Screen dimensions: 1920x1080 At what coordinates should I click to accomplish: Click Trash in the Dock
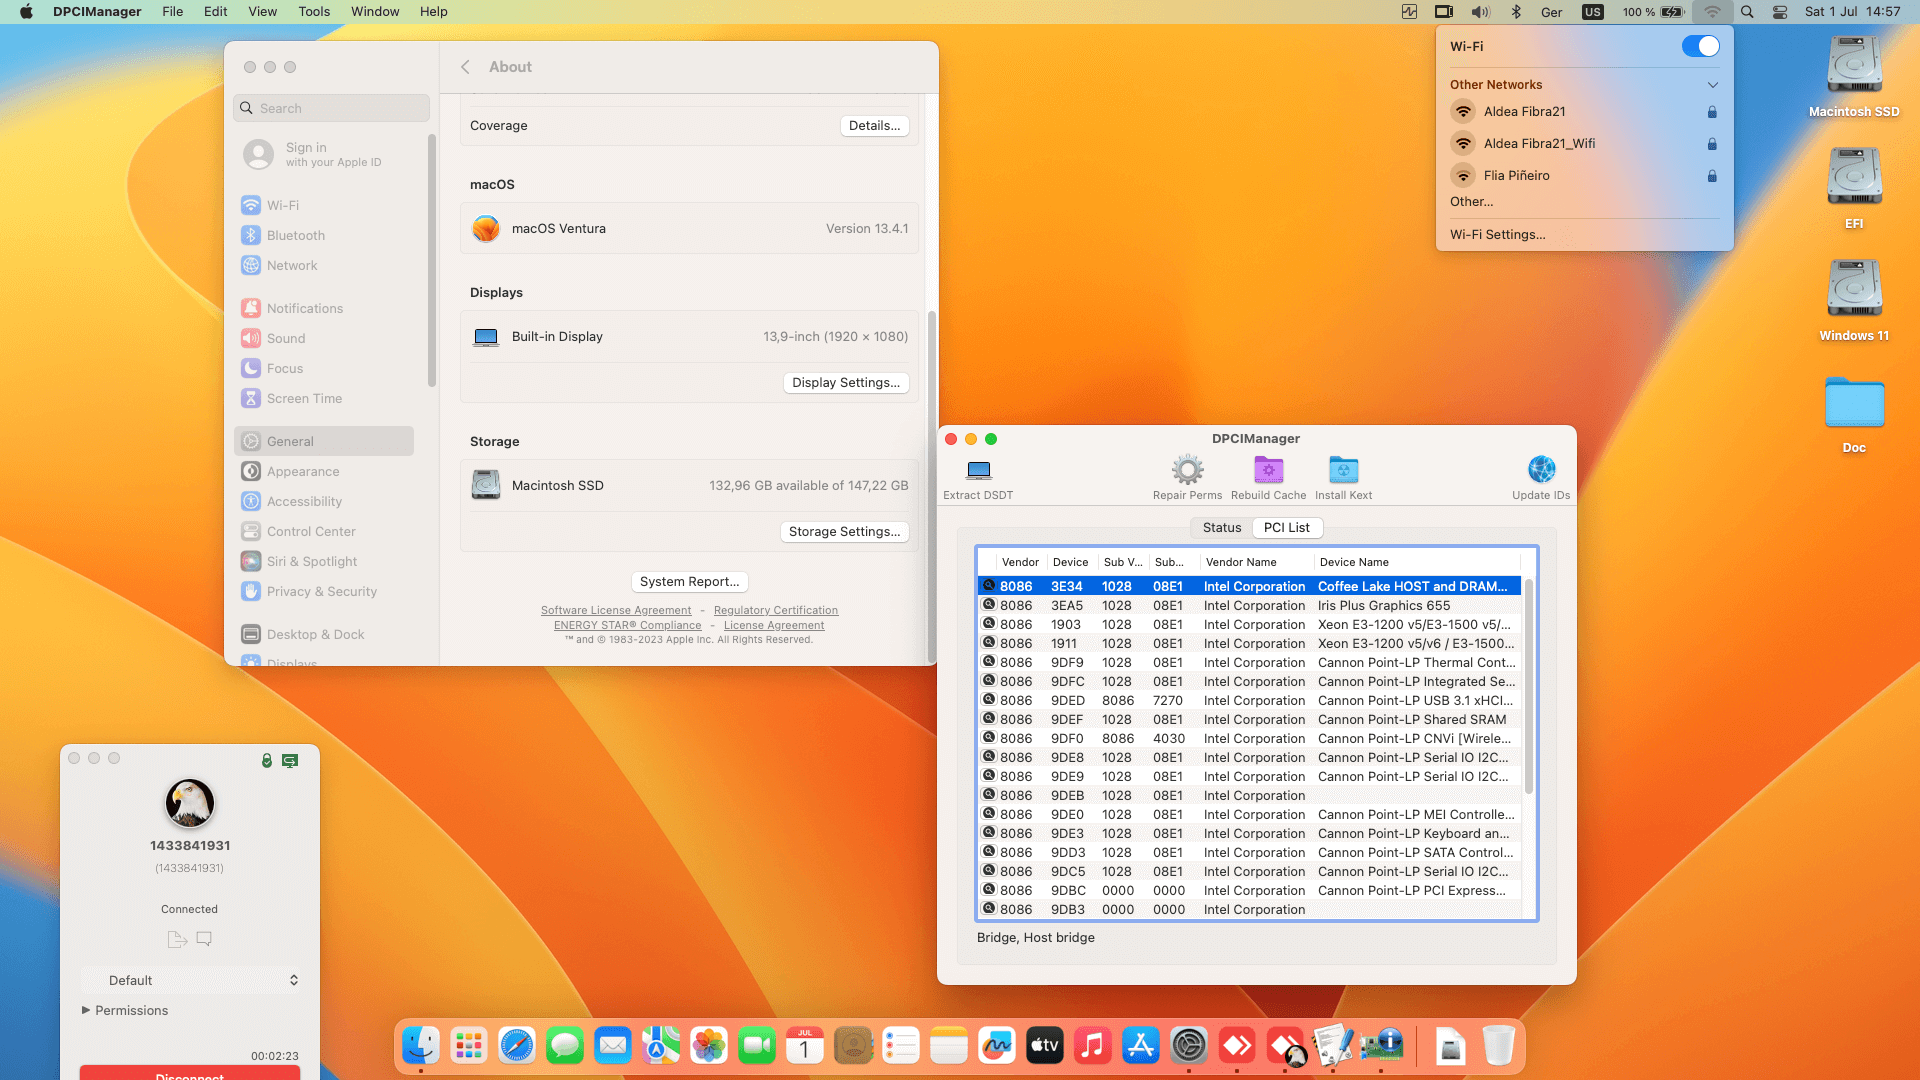tap(1498, 1046)
